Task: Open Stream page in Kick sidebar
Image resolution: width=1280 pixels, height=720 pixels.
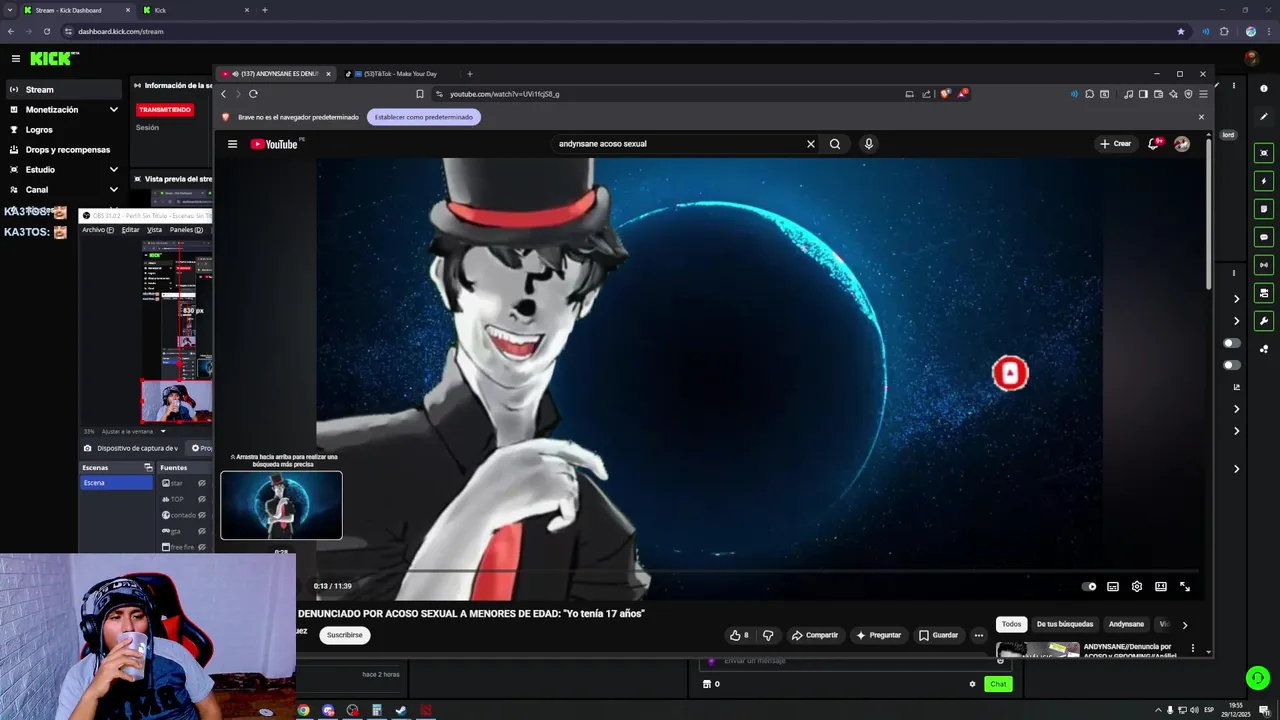Action: (x=64, y=90)
